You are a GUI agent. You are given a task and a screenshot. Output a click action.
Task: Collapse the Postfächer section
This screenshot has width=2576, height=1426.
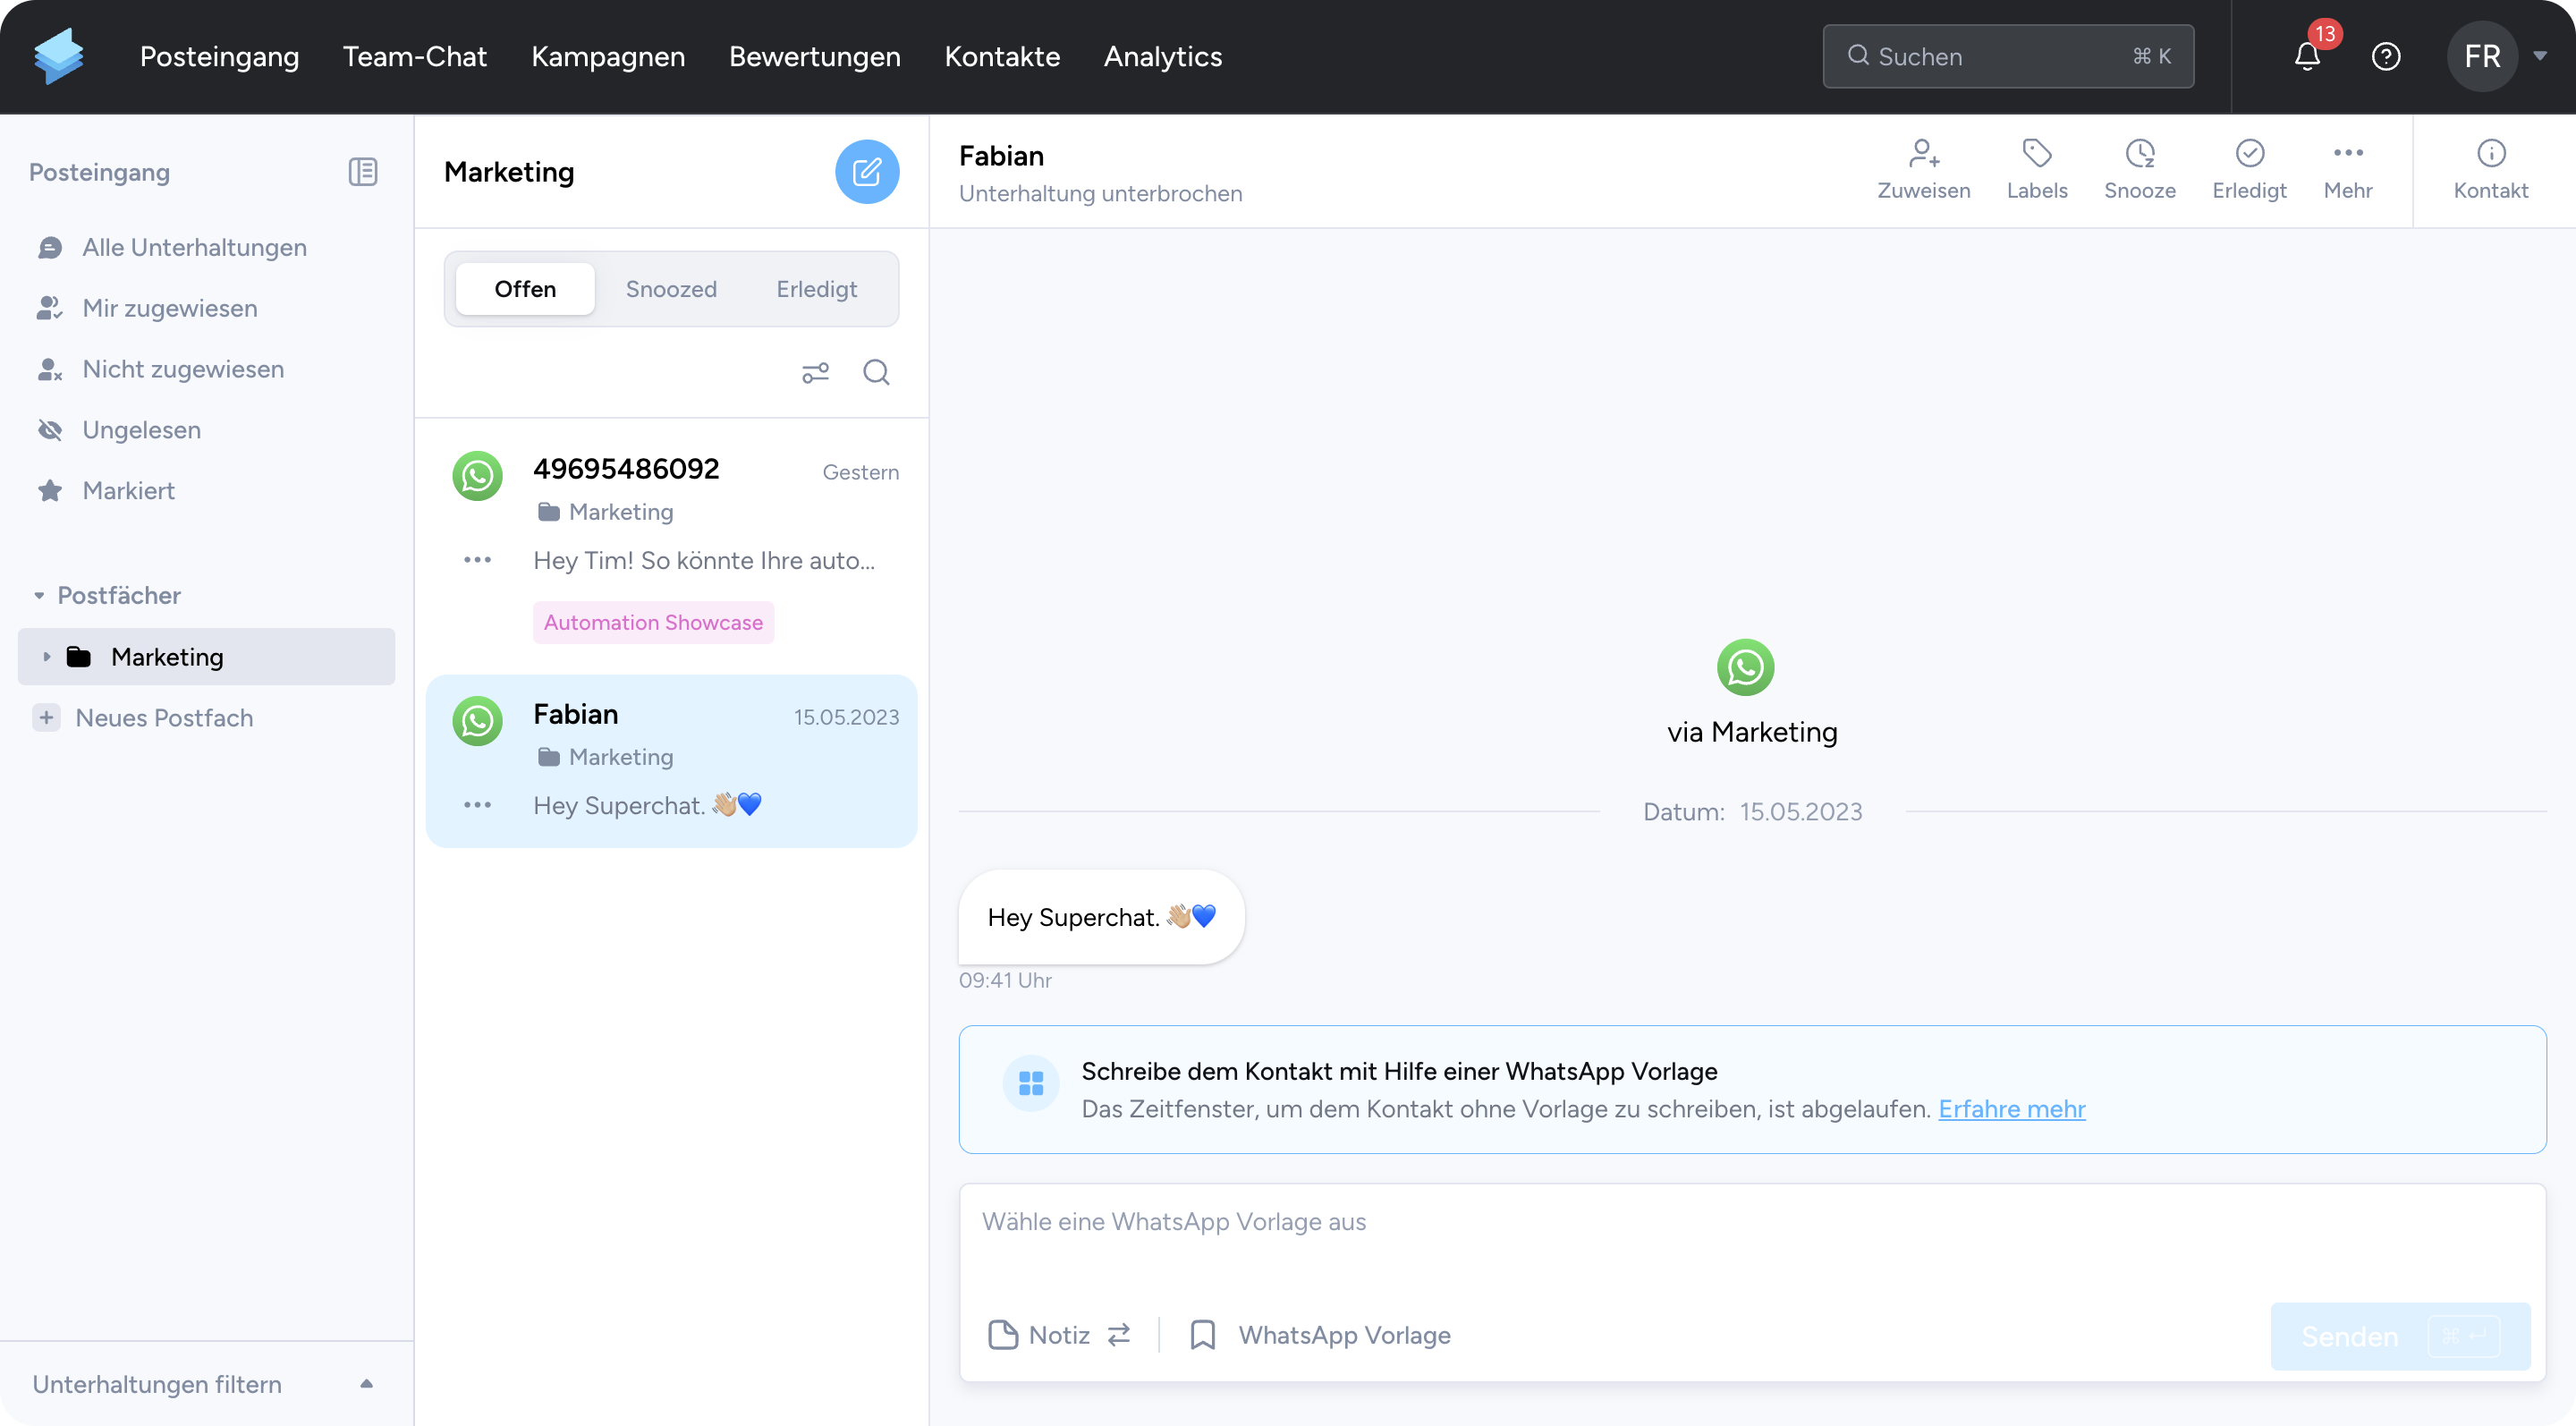click(x=39, y=595)
